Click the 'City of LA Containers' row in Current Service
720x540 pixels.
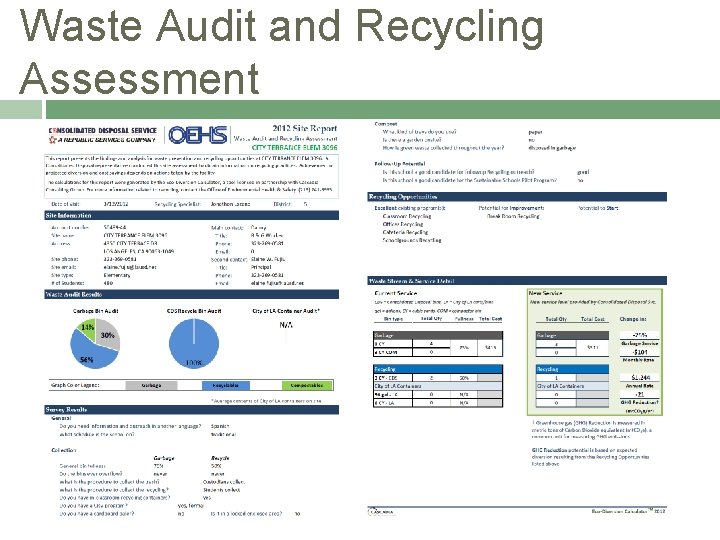click(438, 386)
